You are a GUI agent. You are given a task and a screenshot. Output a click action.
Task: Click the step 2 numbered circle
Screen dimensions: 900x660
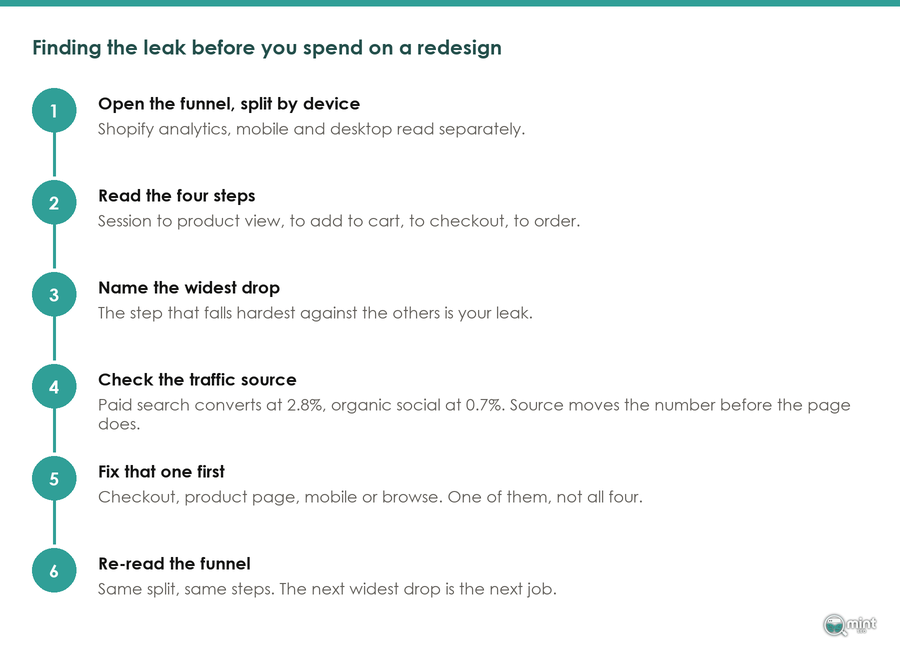pos(54,203)
